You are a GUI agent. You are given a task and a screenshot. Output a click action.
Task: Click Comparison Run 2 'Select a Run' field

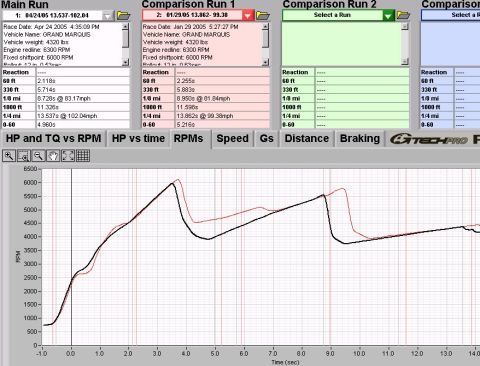[x=332, y=15]
